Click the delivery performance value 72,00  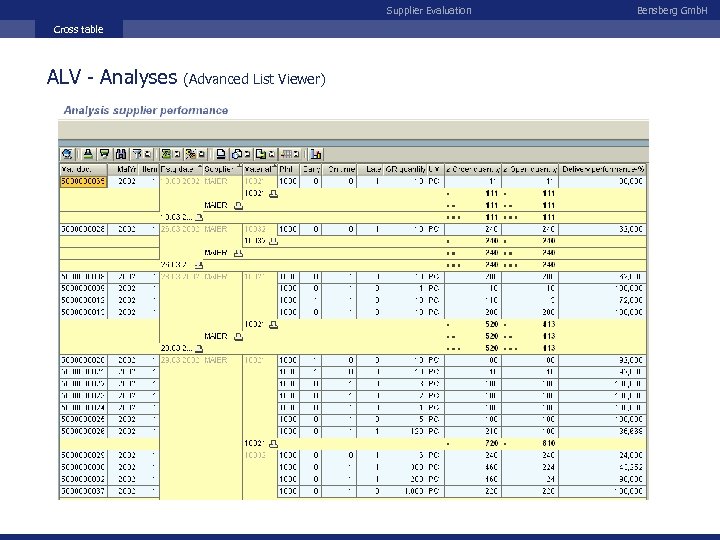pos(602,300)
